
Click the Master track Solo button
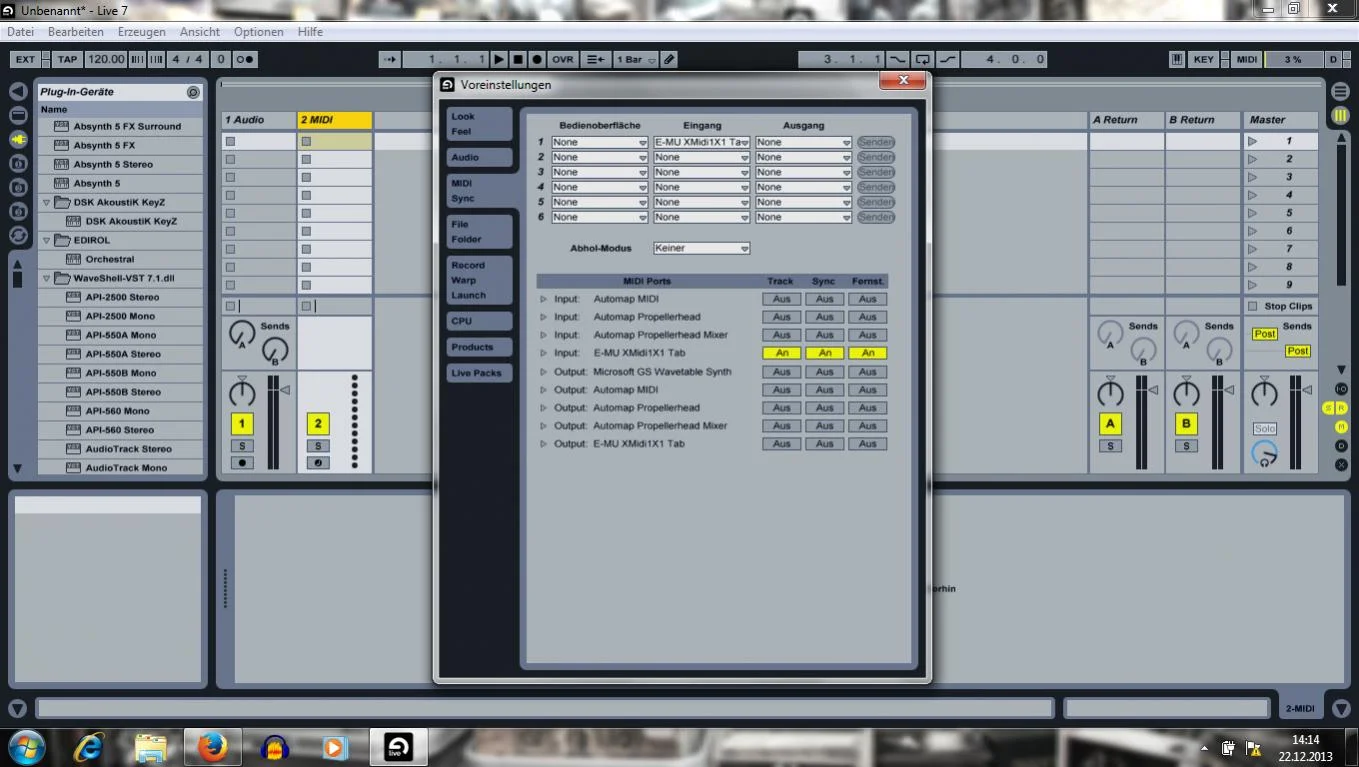tap(1265, 428)
